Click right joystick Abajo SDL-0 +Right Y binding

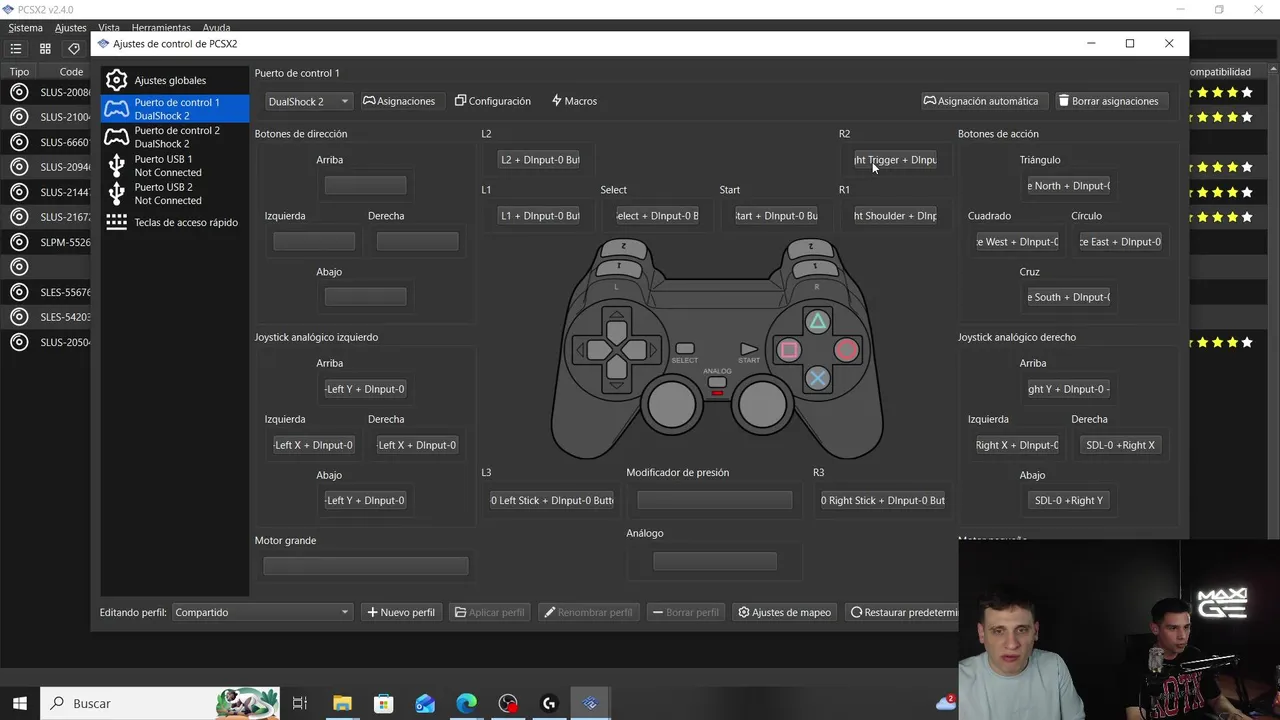(1068, 500)
